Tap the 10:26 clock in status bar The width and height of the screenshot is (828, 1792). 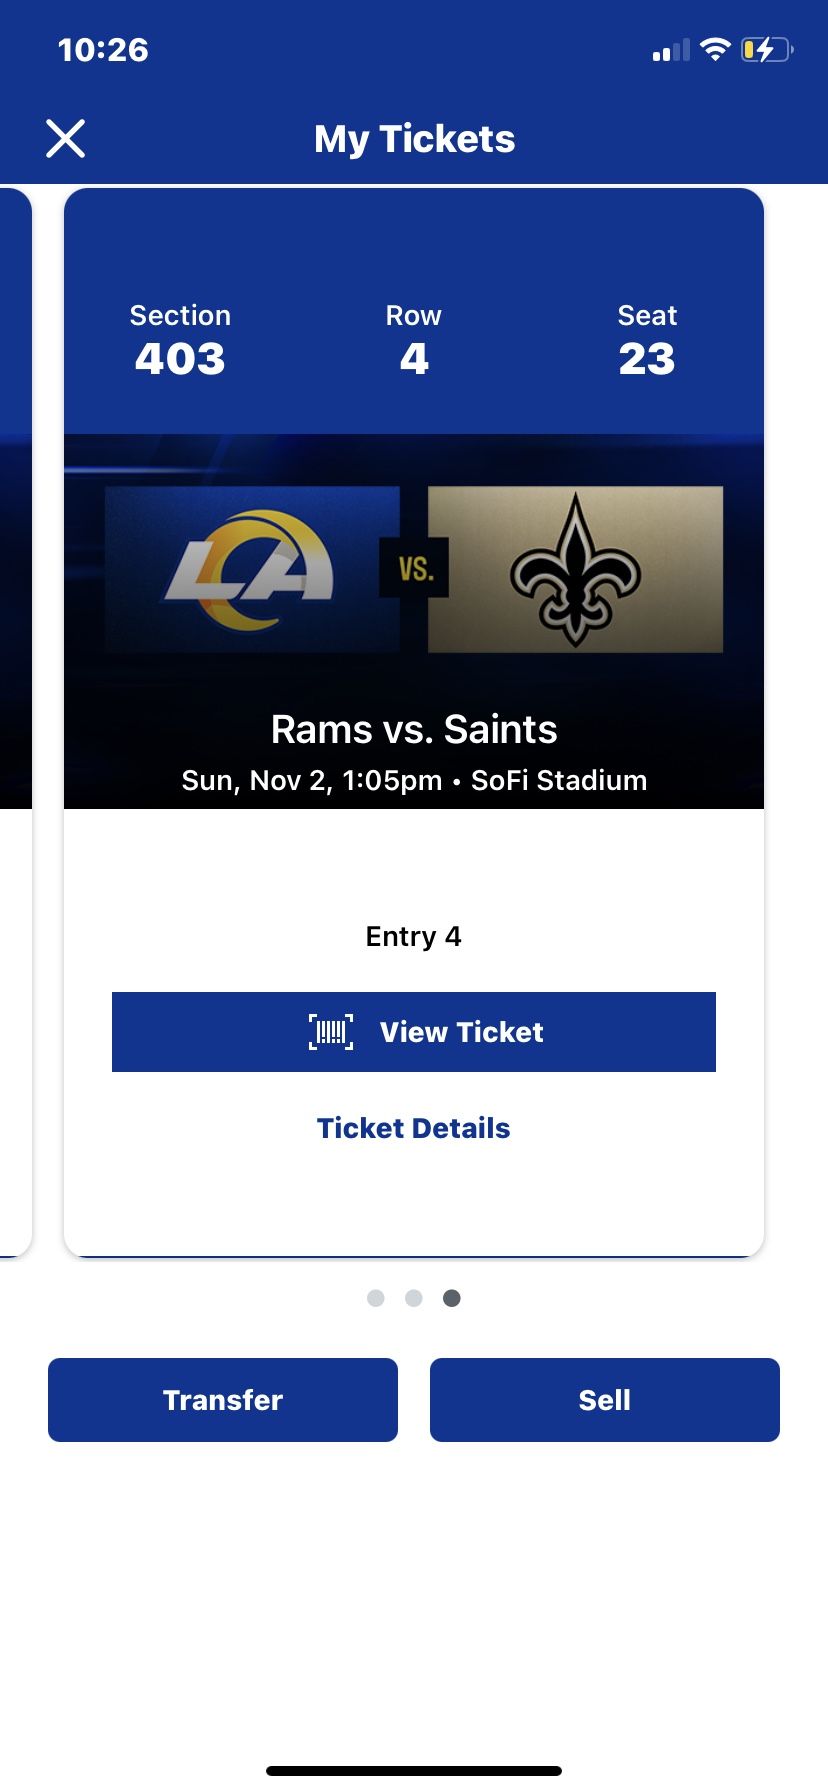103,50
